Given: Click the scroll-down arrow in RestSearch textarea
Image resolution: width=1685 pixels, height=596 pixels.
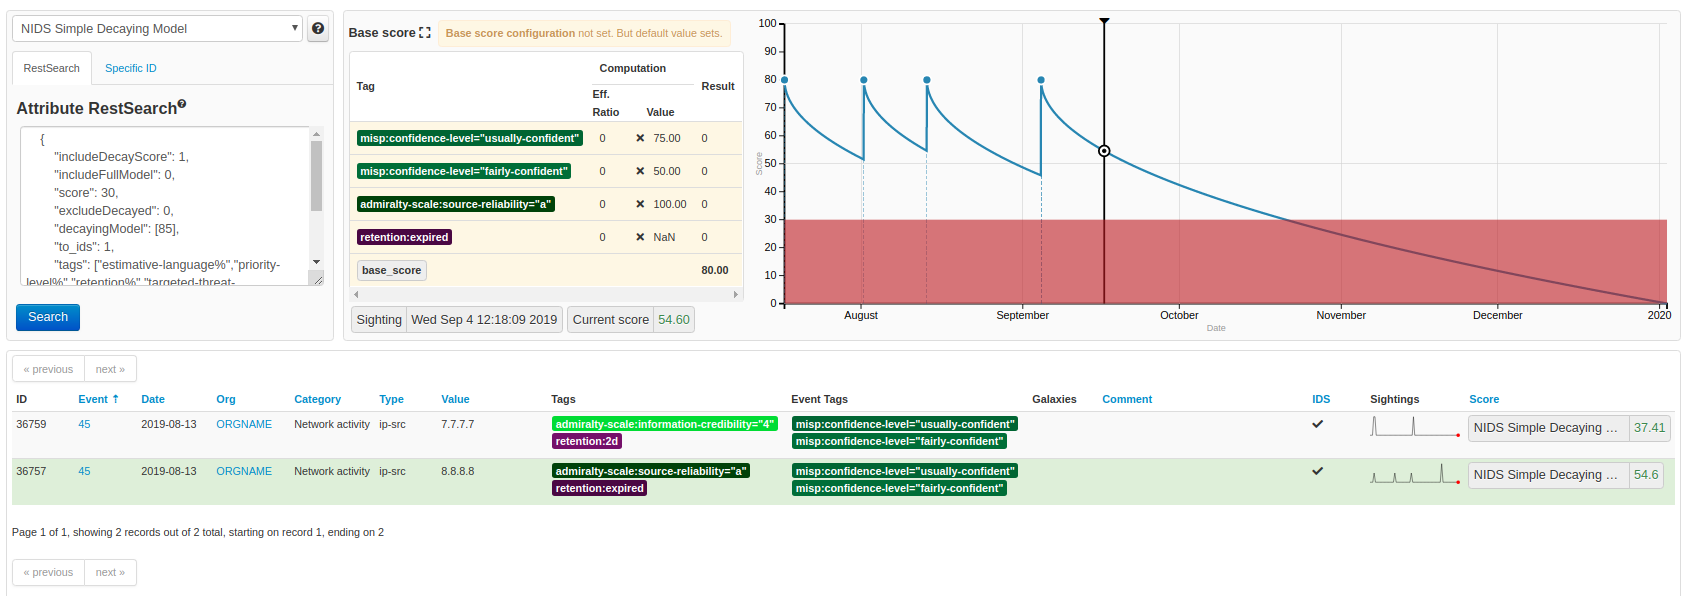Looking at the screenshot, I should tap(316, 262).
